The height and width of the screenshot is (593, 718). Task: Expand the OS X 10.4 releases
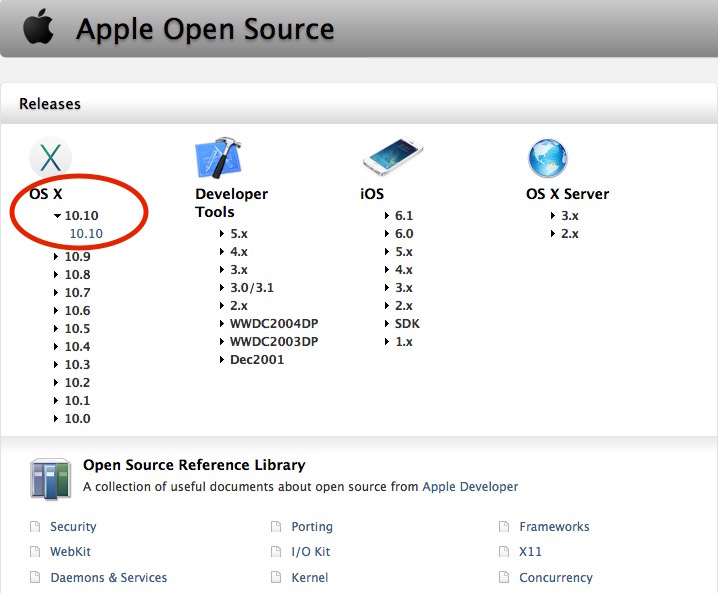[x=56, y=347]
